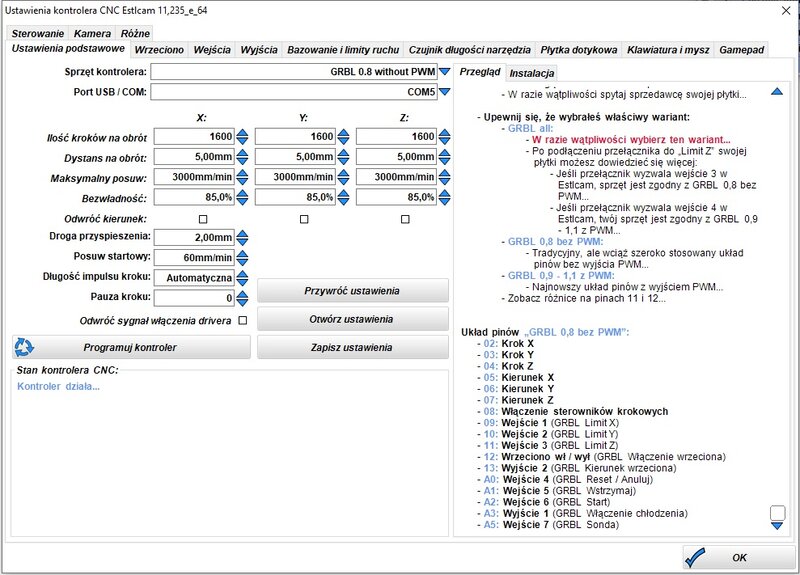Switch to the Różne tab

135,33
